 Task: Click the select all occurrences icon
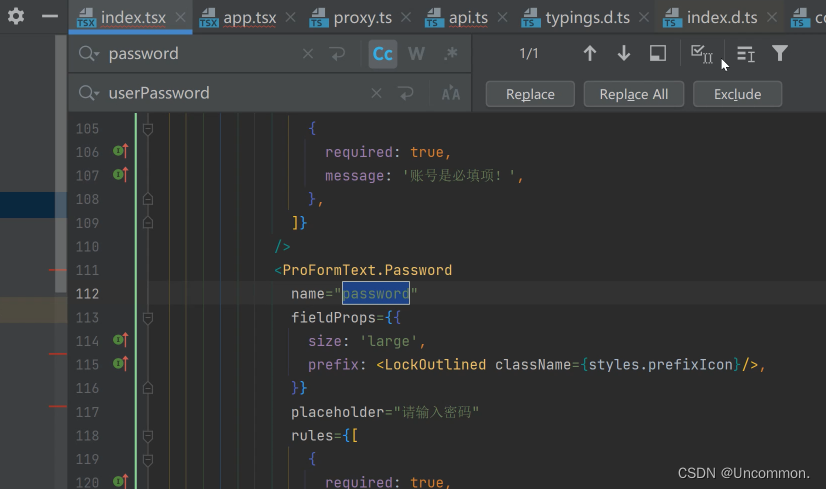[x=746, y=53]
